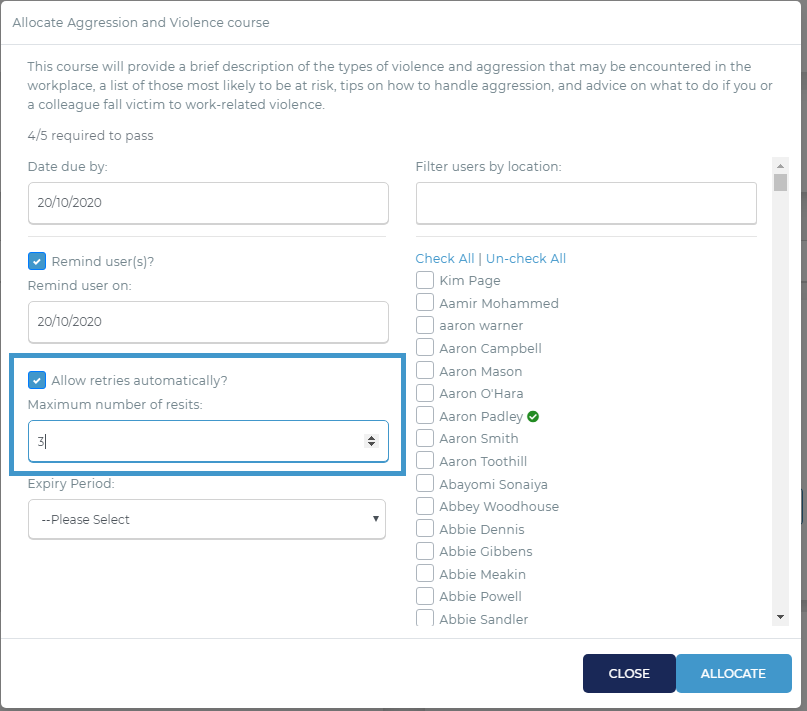This screenshot has width=807, height=711.
Task: Select Aamir Mohammed checkbox
Action: point(425,303)
